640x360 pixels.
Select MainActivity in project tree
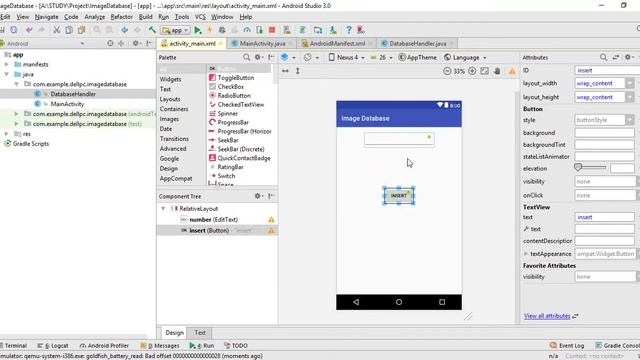click(x=67, y=104)
